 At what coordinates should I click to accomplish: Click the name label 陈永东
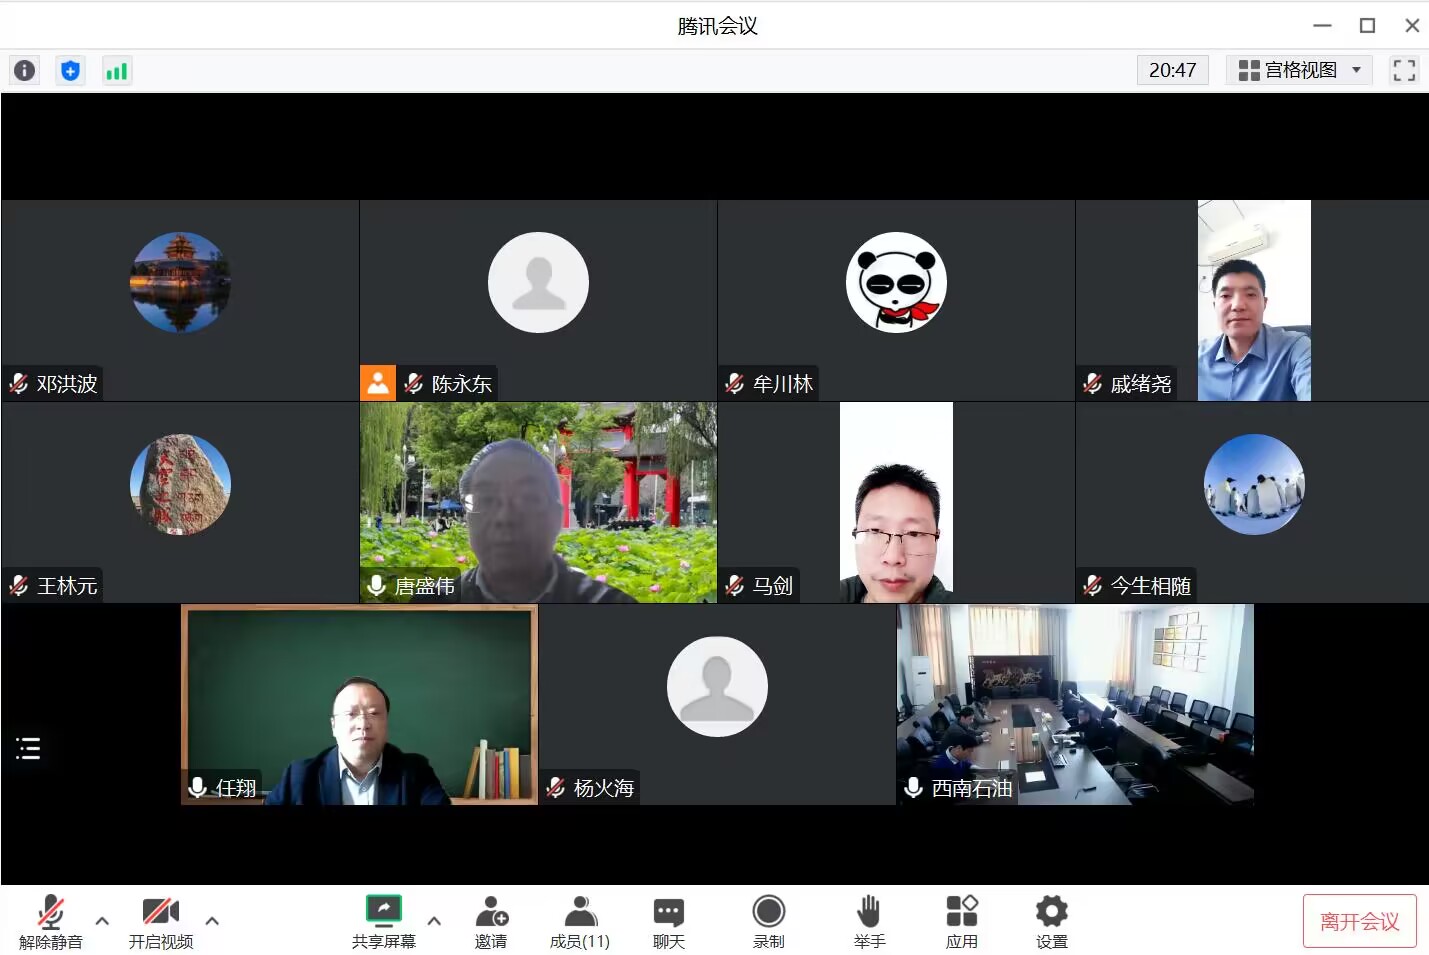(462, 384)
